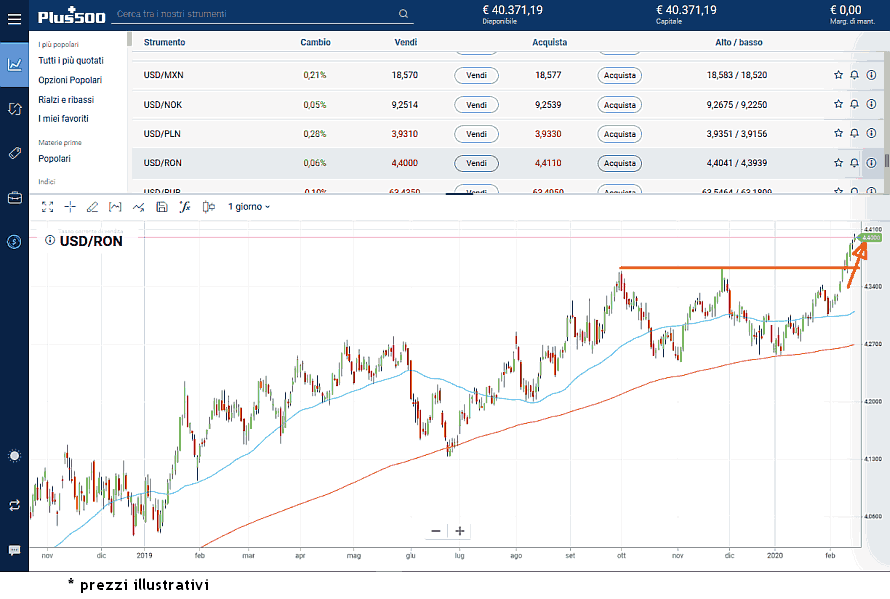Open the hamburger menu
The width and height of the screenshot is (890, 599).
click(14, 18)
